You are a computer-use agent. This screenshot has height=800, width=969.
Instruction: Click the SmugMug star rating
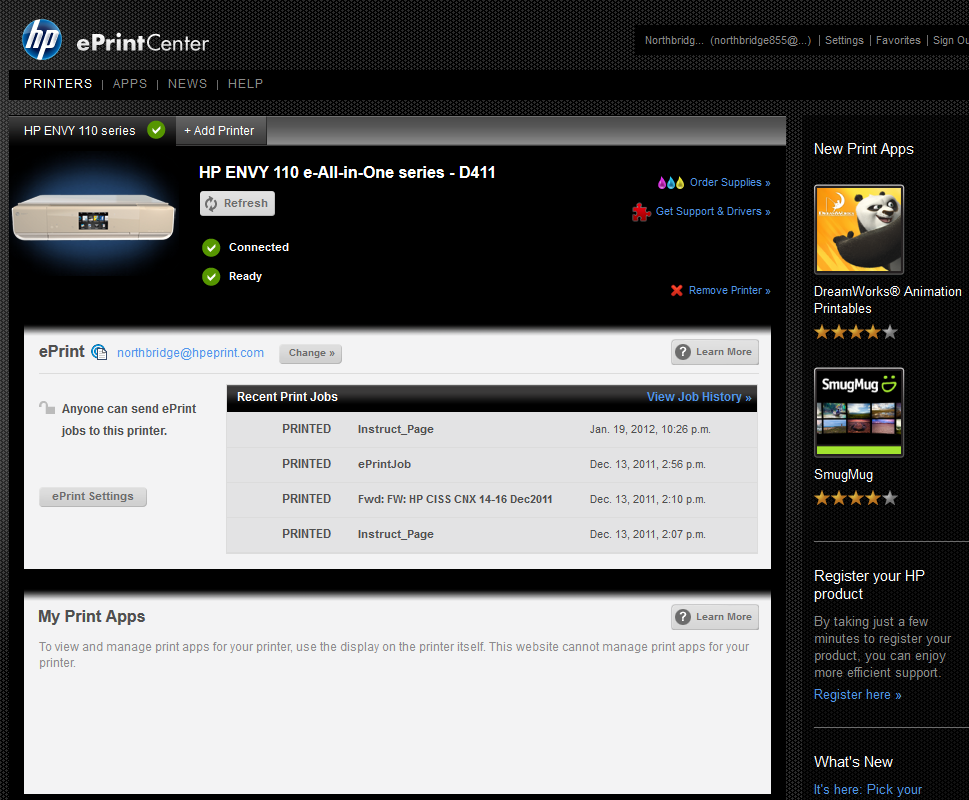click(855, 498)
